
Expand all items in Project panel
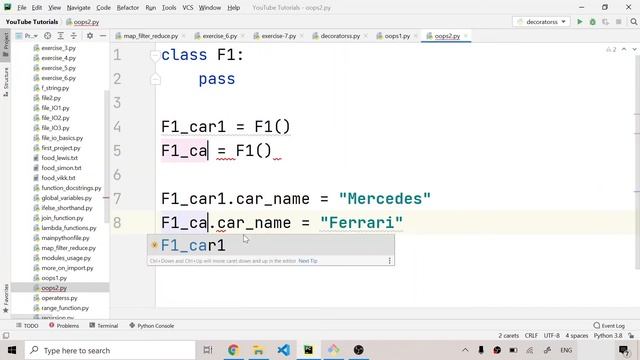[x=60, y=36]
